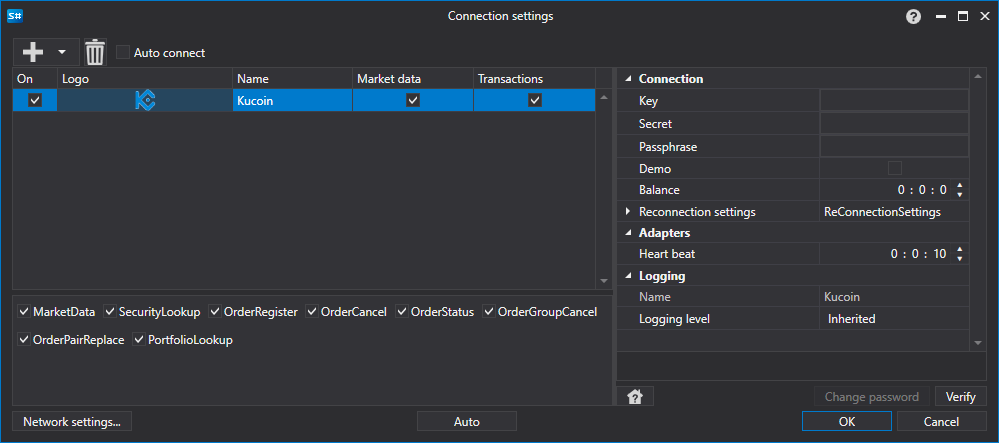Minimize the Connection settings window
This screenshot has height=443, width=999.
[940, 17]
